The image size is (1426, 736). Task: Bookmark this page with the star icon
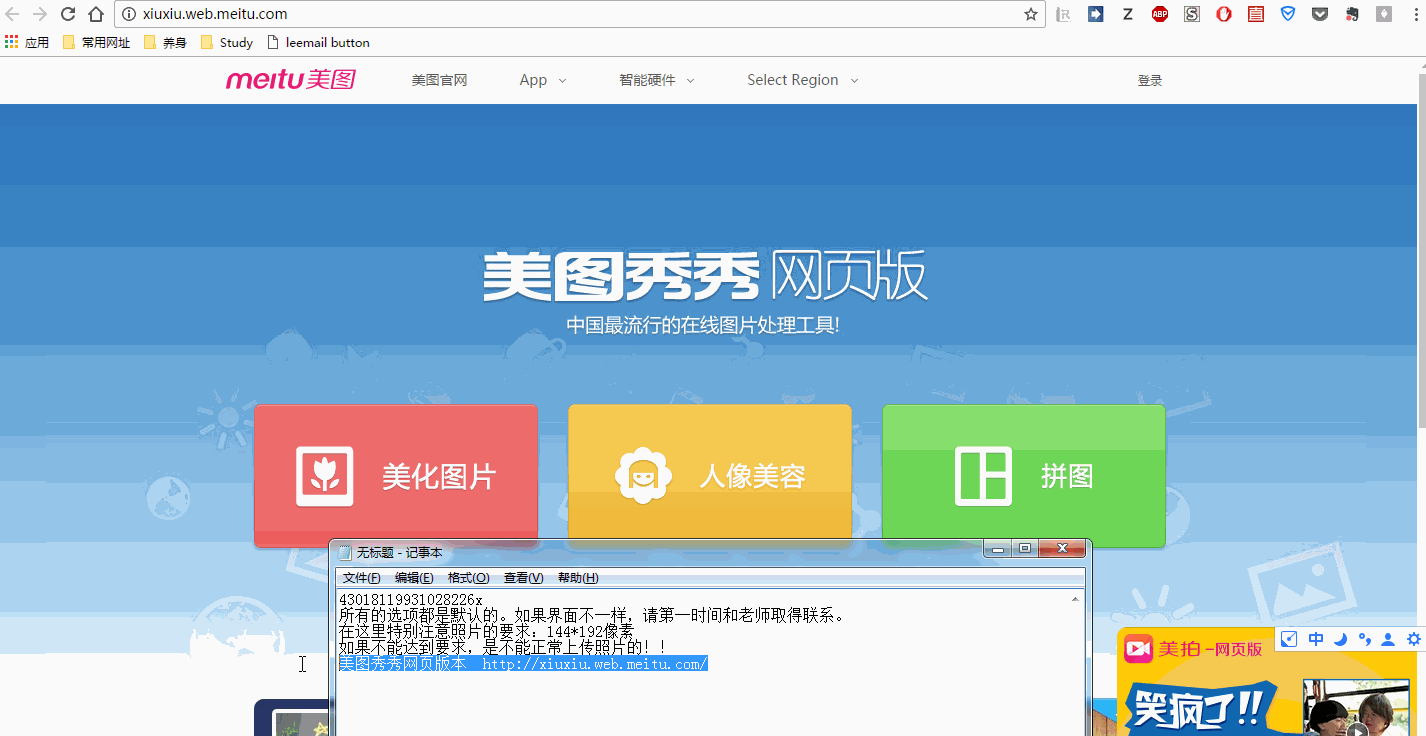[x=1031, y=14]
